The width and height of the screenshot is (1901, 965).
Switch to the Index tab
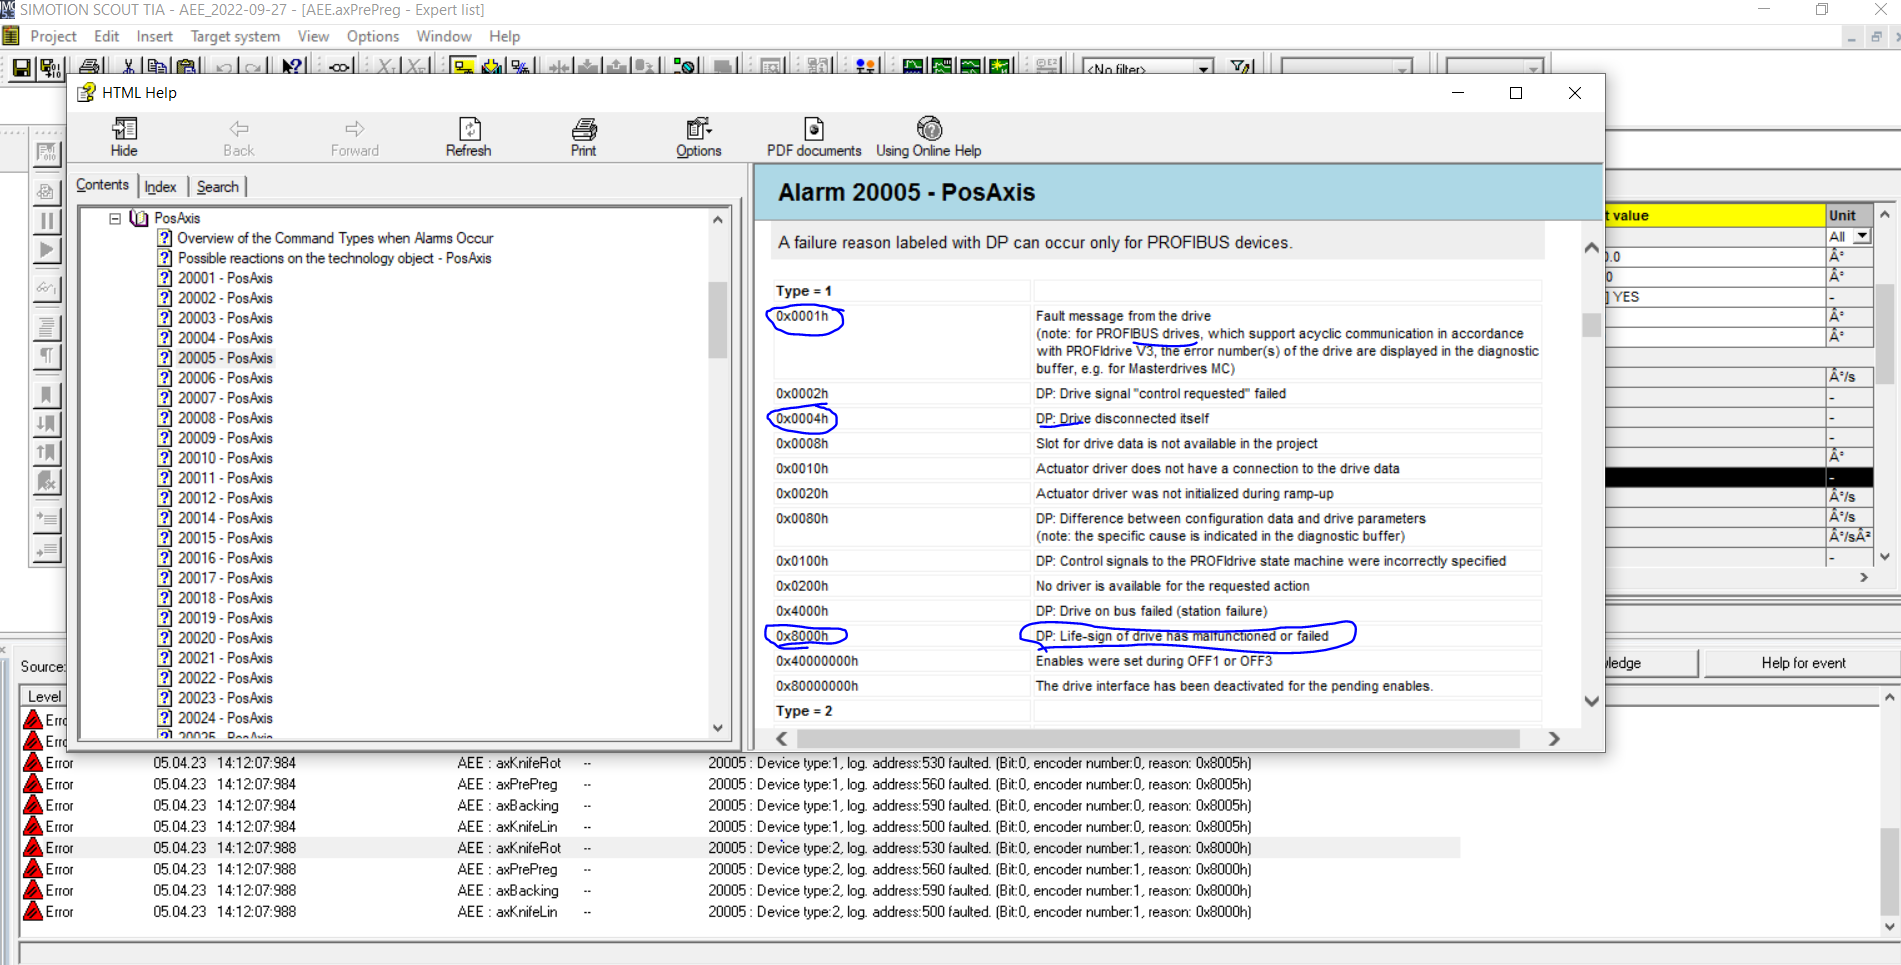pos(160,187)
